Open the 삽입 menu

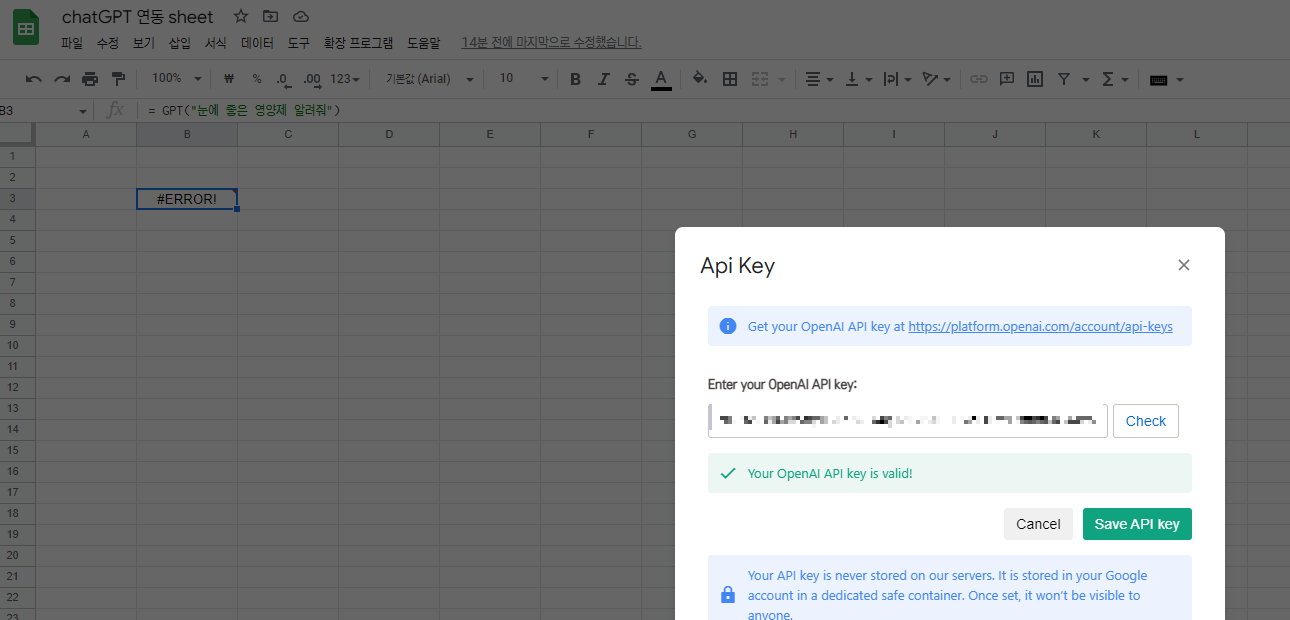(x=180, y=43)
